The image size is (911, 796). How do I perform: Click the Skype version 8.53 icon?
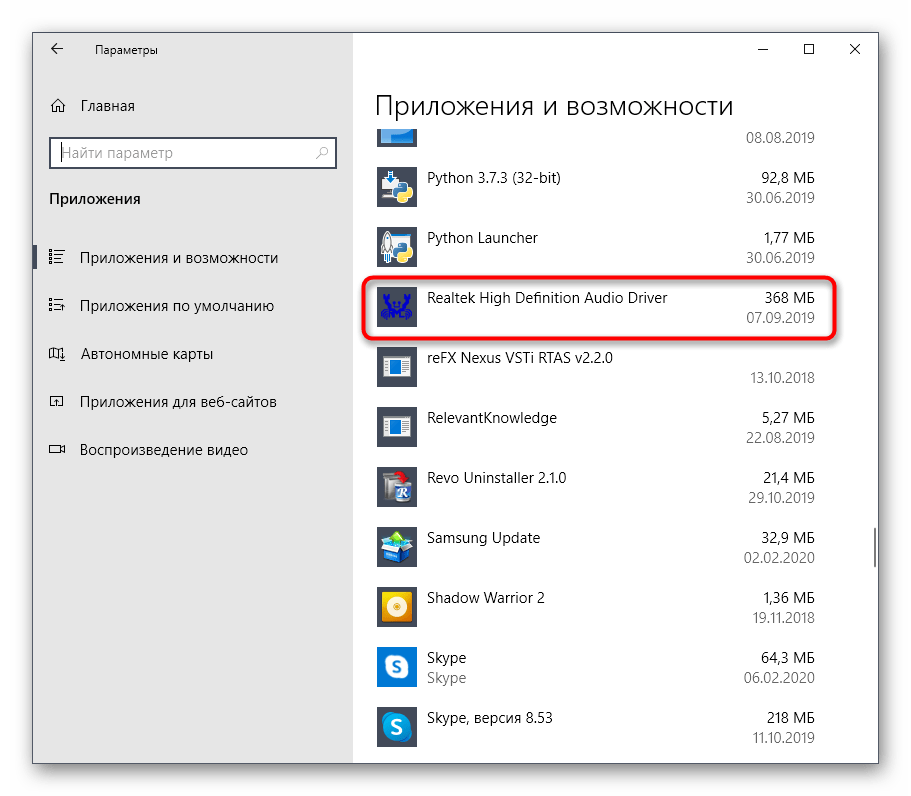tap(397, 727)
